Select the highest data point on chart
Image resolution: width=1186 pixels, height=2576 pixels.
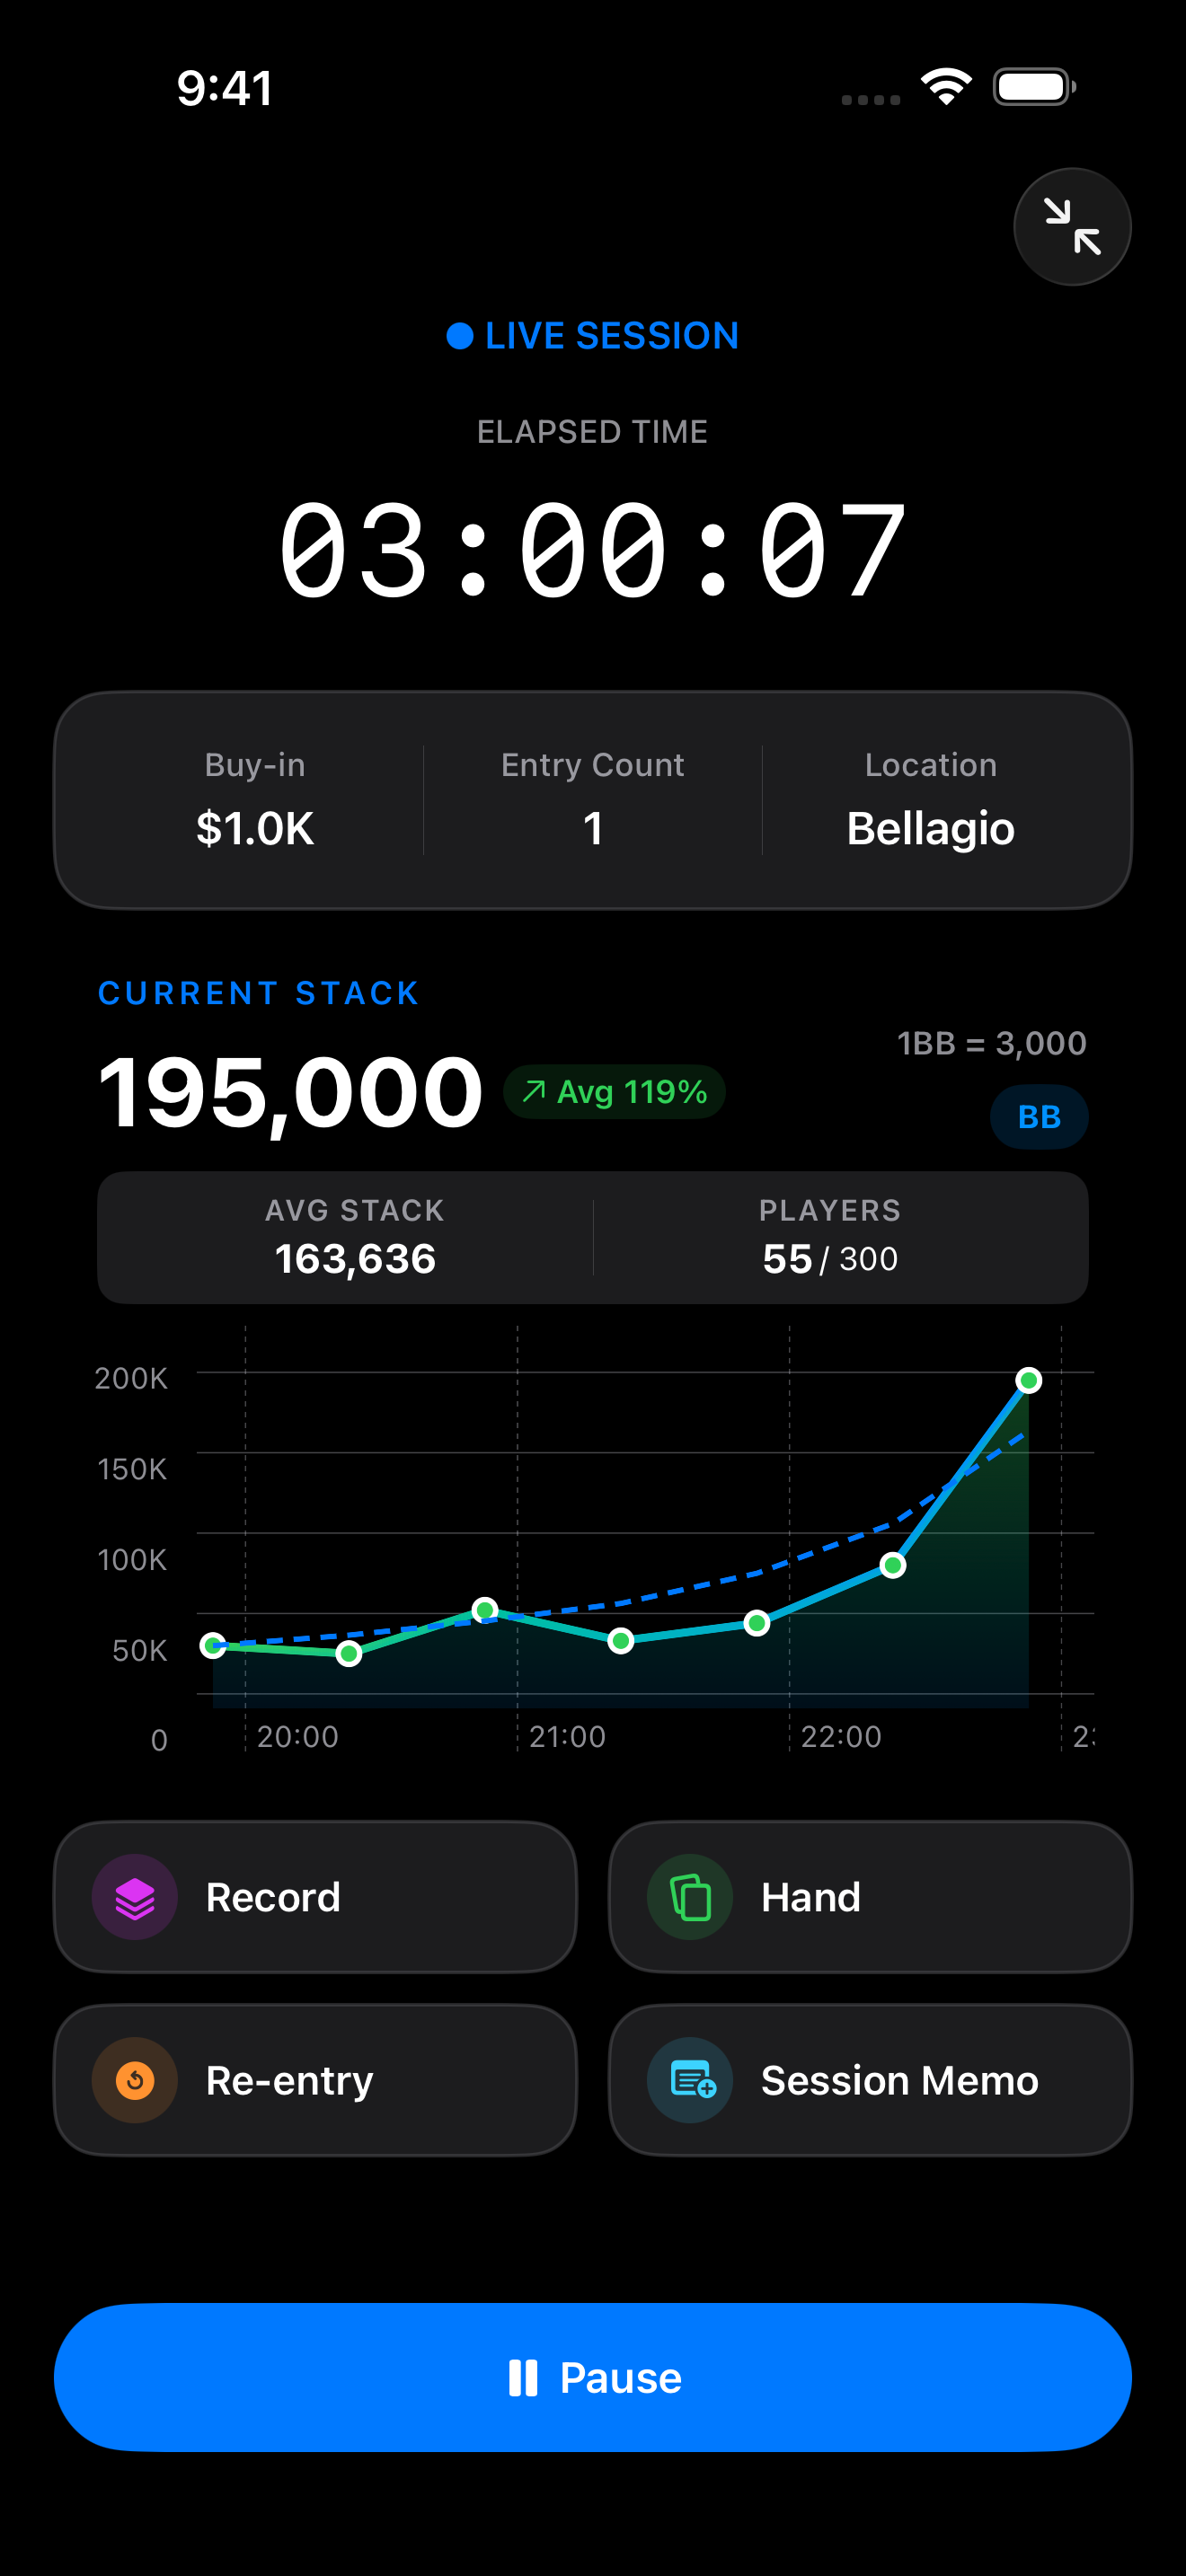[1028, 1380]
